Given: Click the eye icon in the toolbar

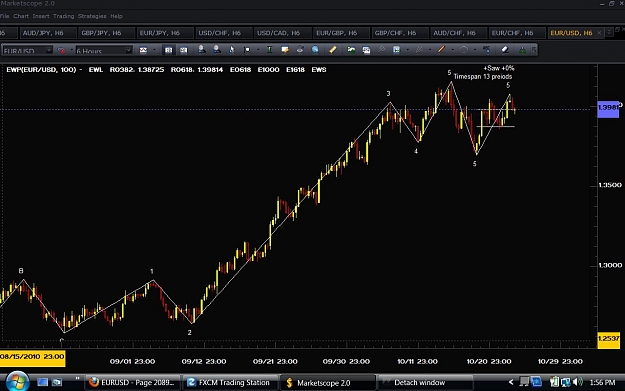Looking at the screenshot, I should click(300, 49).
